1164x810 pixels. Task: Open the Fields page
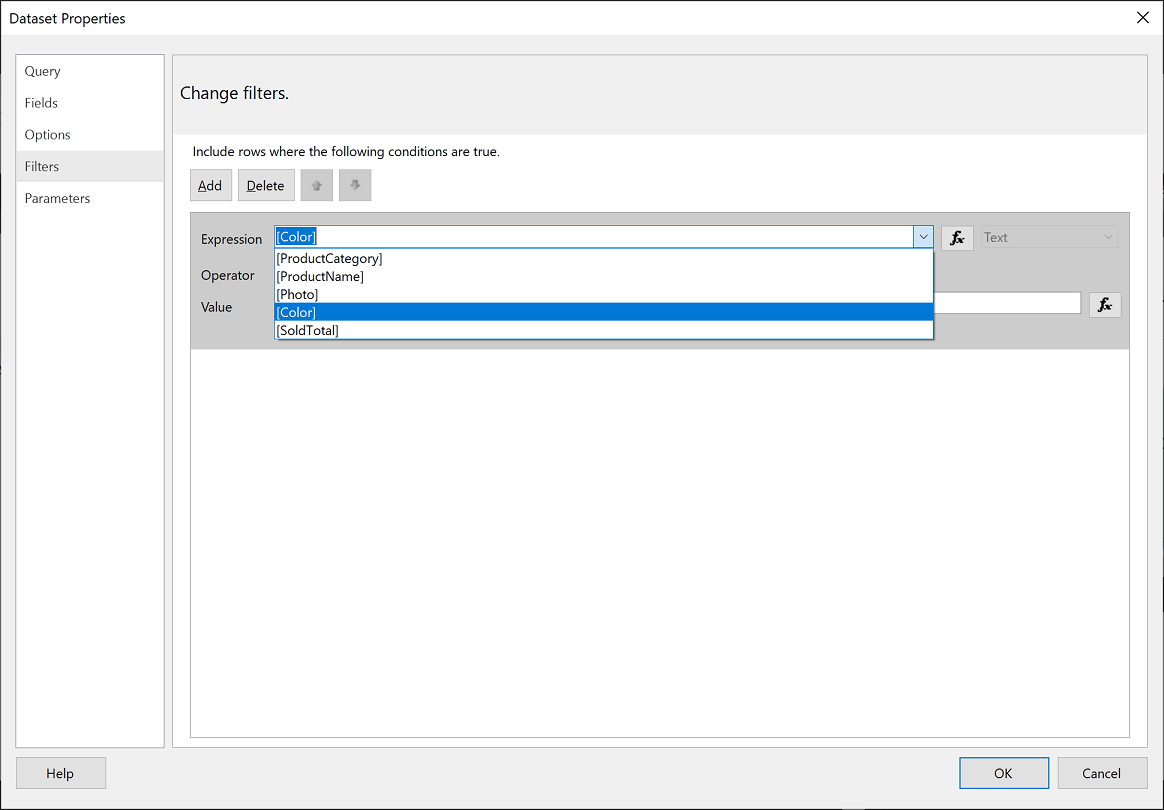click(x=41, y=103)
